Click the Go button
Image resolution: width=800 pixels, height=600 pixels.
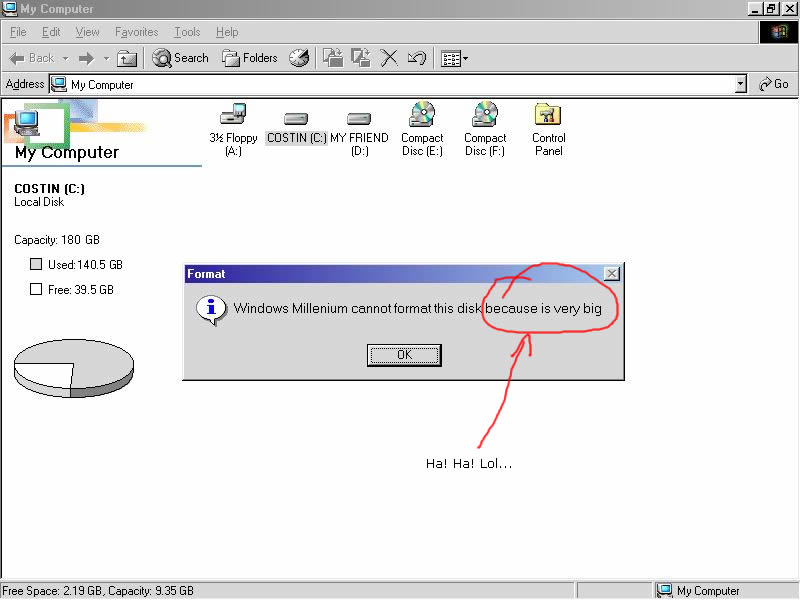[773, 84]
